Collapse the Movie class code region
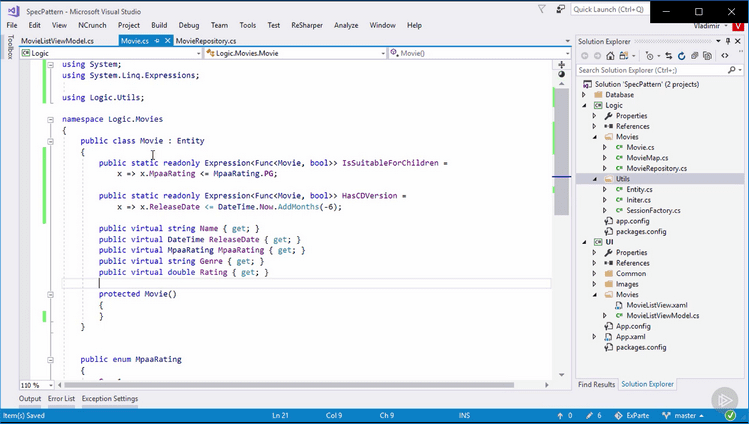 click(x=50, y=141)
